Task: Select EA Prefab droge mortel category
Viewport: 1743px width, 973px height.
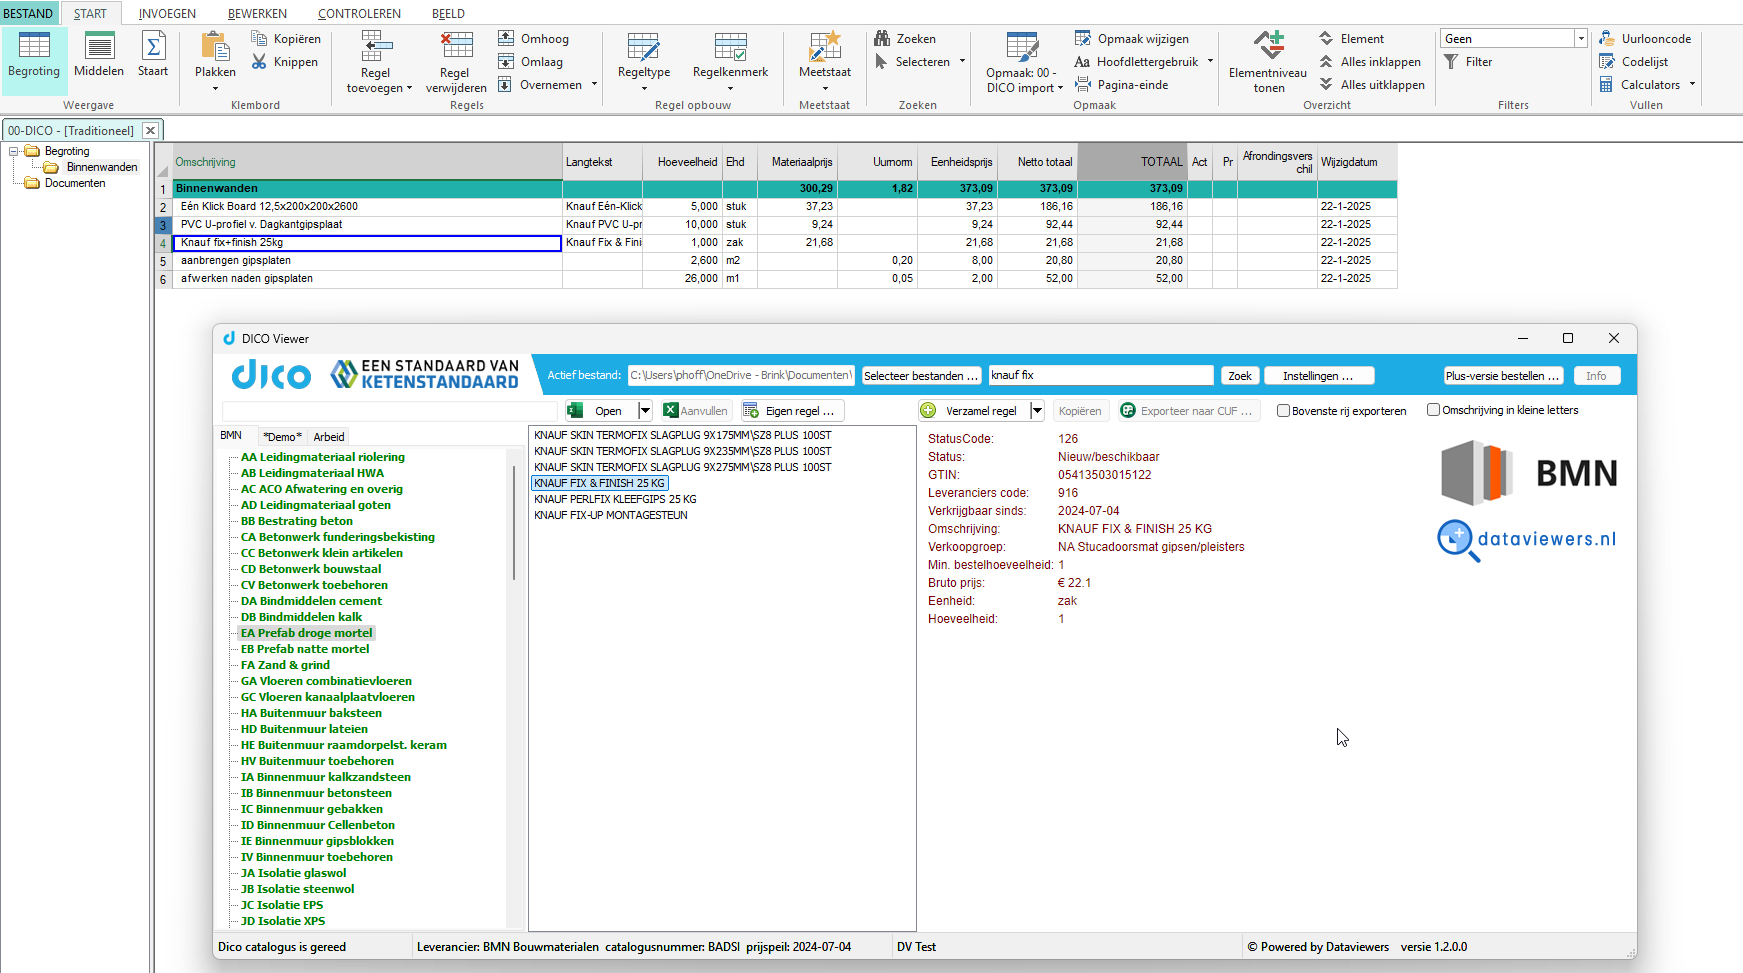Action: (306, 633)
